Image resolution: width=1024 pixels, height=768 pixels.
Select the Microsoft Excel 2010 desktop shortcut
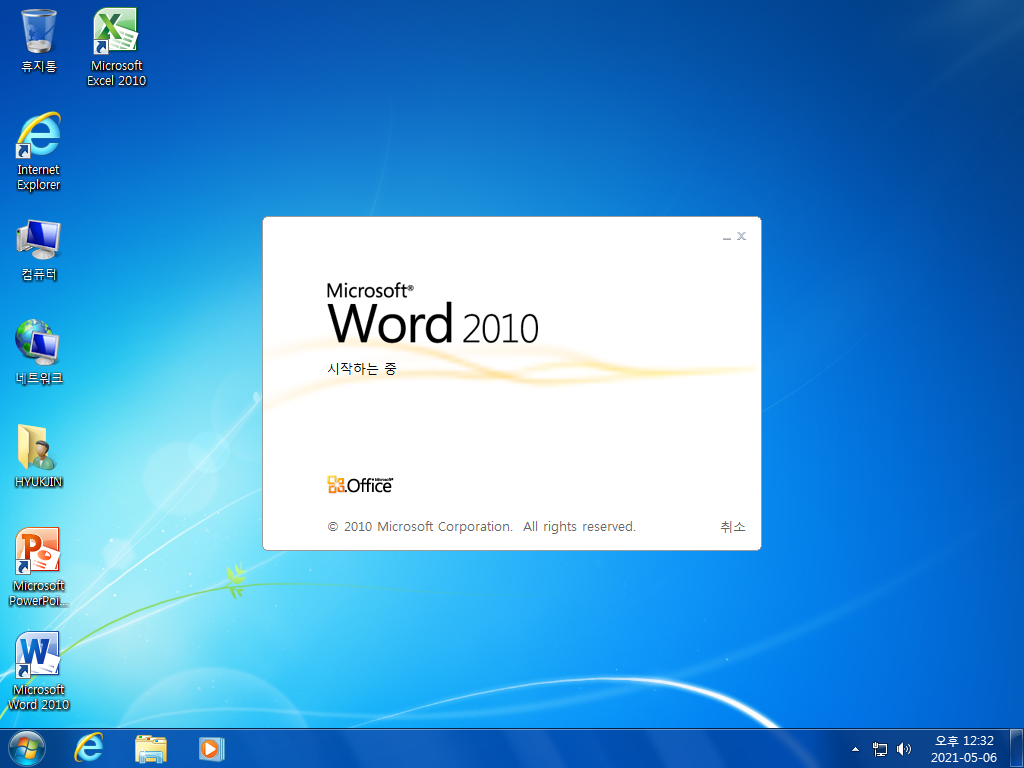click(x=116, y=47)
